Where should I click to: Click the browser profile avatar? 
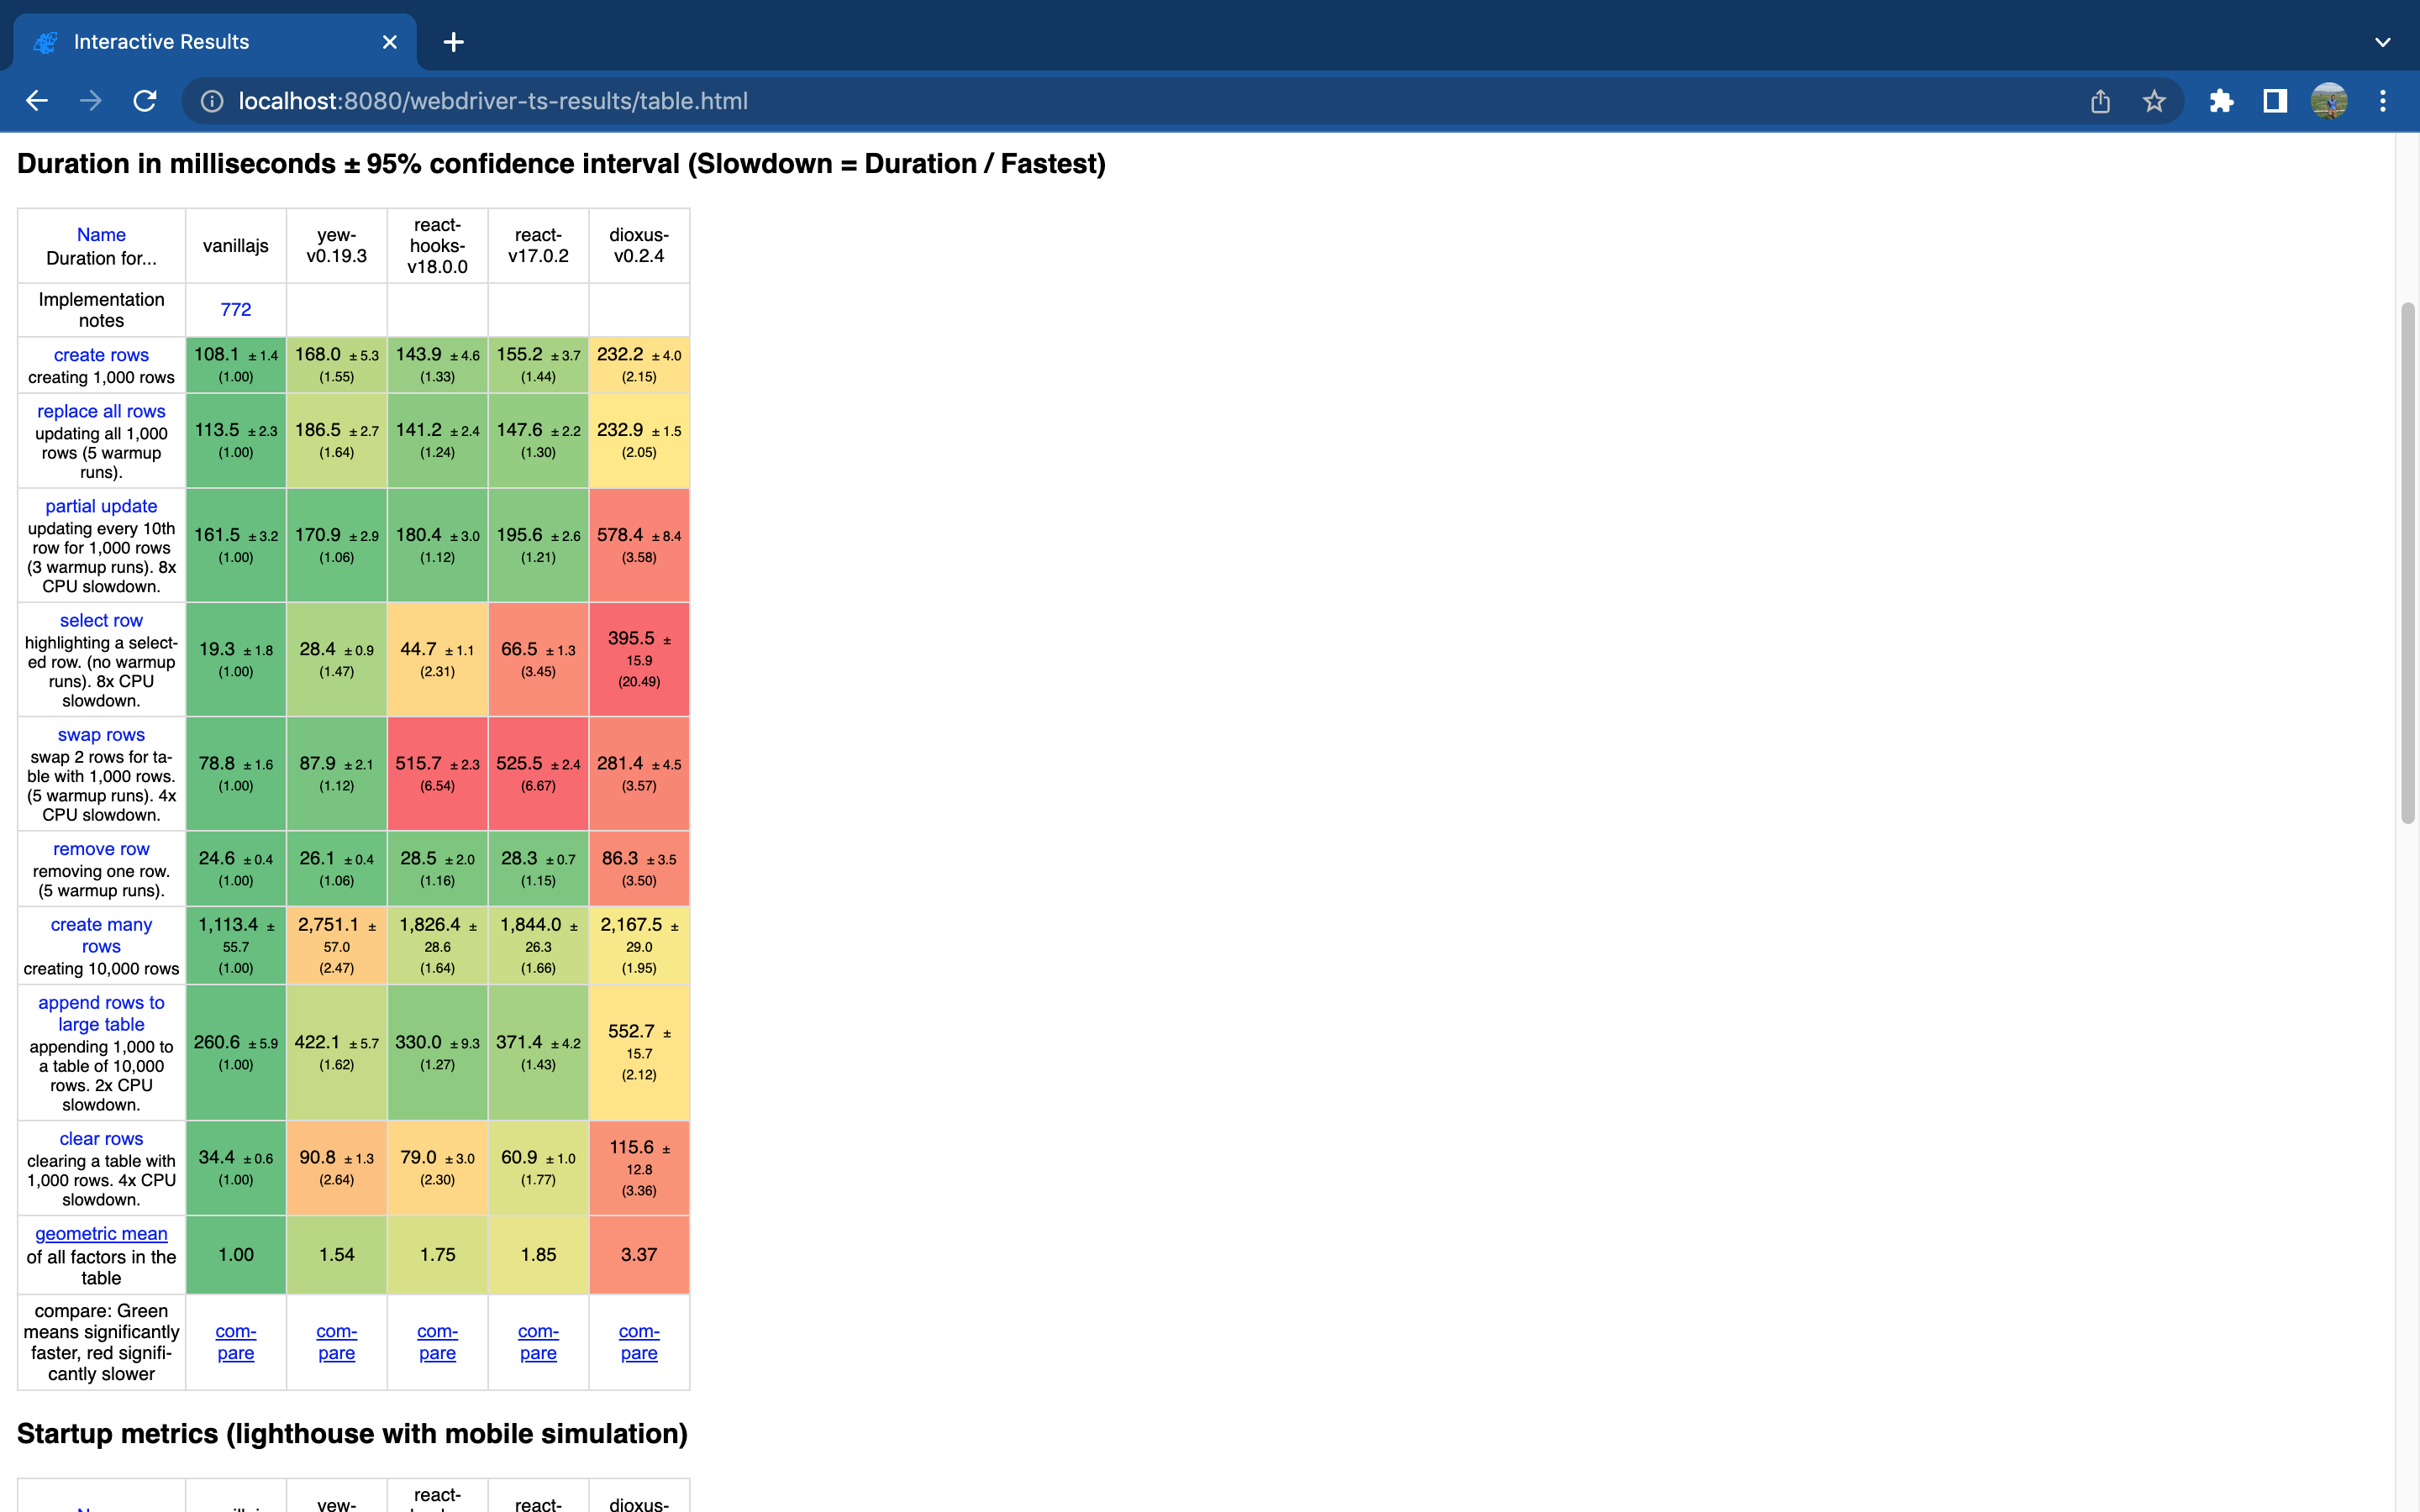[2330, 100]
